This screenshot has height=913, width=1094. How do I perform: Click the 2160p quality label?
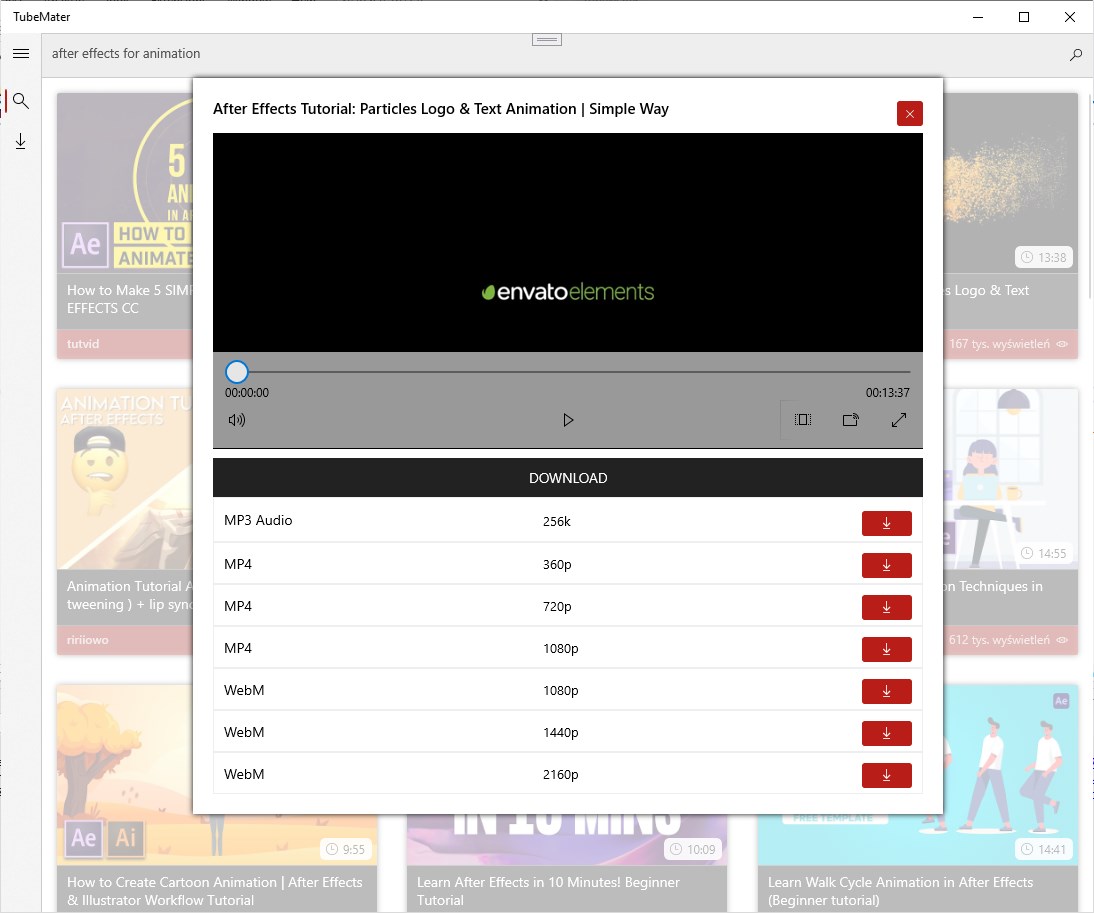(561, 774)
